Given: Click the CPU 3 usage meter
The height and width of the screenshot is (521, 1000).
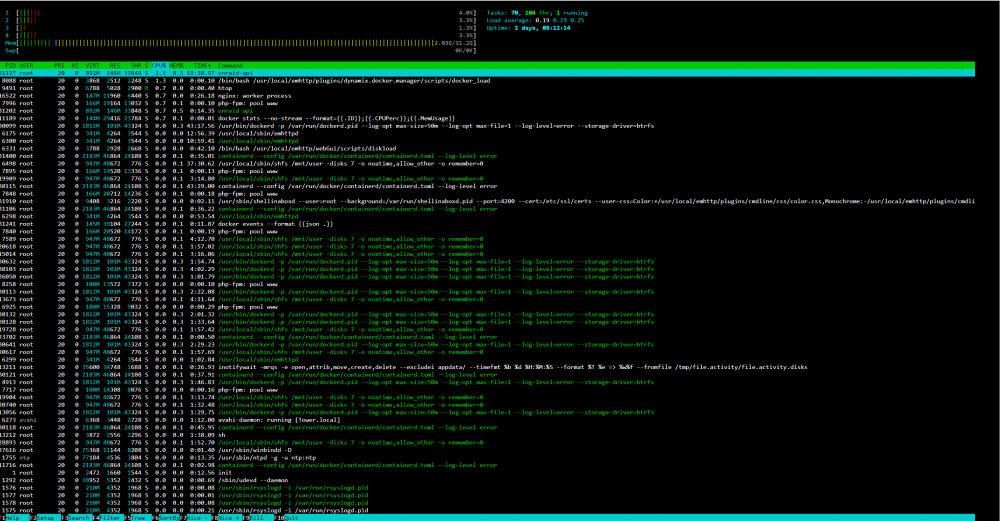Looking at the screenshot, I should pyautogui.click(x=240, y=28).
